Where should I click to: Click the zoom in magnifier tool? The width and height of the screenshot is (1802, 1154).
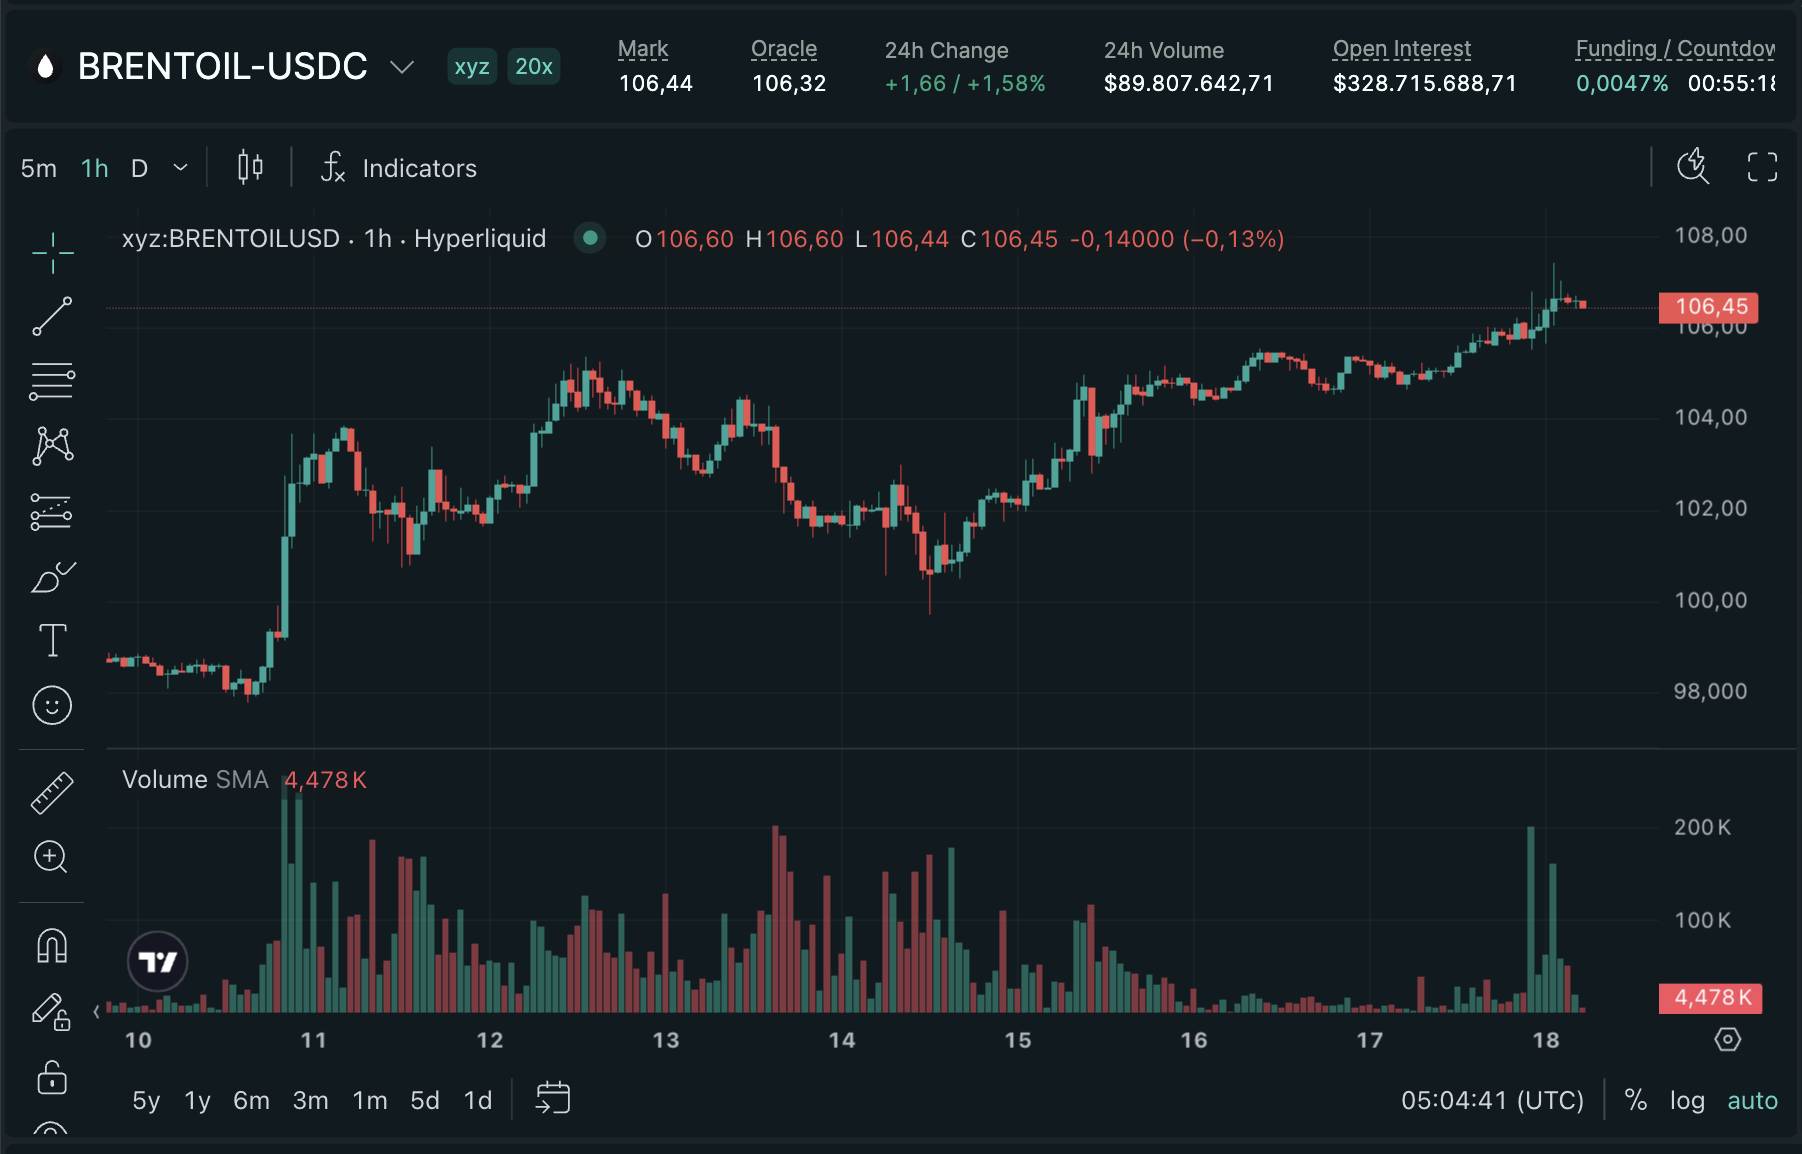pyautogui.click(x=52, y=857)
